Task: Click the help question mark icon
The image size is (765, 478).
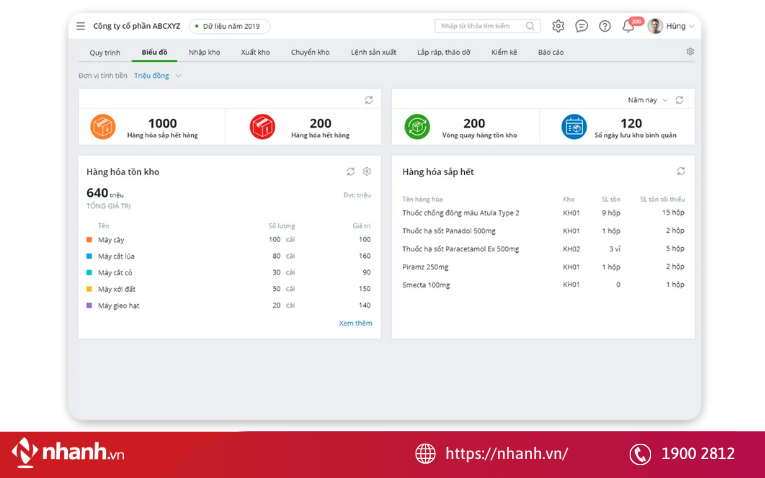Action: (x=605, y=26)
